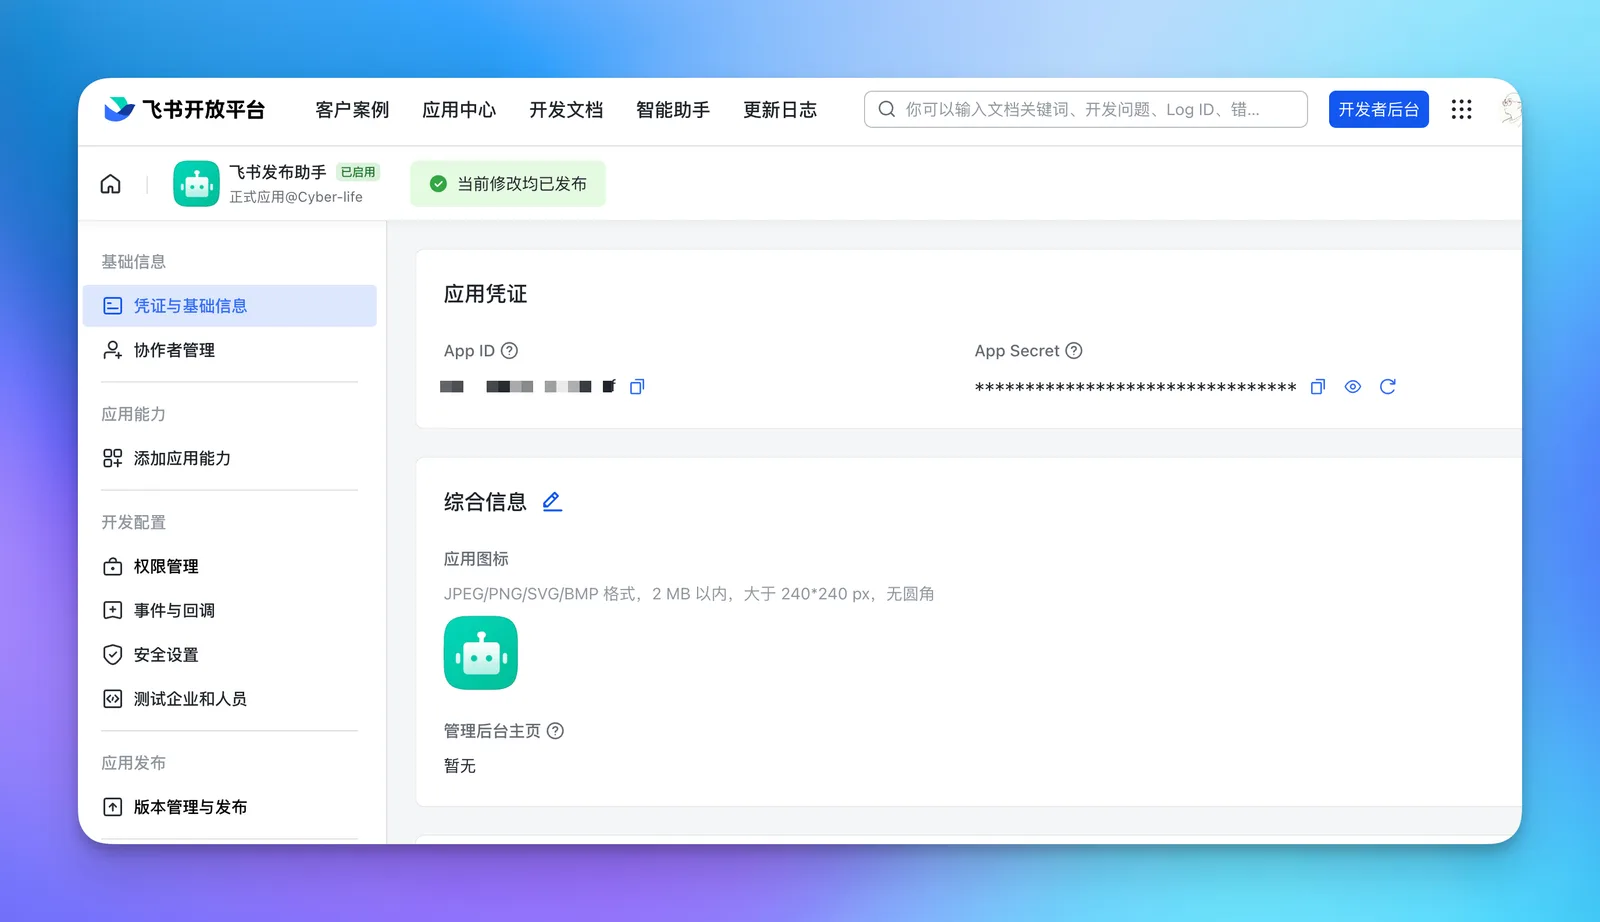The height and width of the screenshot is (922, 1600).
Task: Click the 协作者管理 person-plus icon
Action: 113,350
